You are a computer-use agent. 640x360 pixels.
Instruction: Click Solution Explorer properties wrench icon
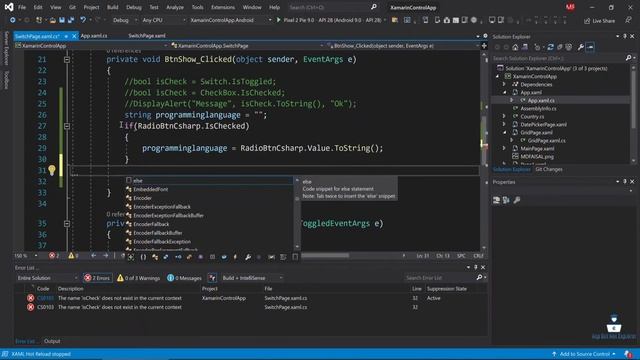pos(580,47)
